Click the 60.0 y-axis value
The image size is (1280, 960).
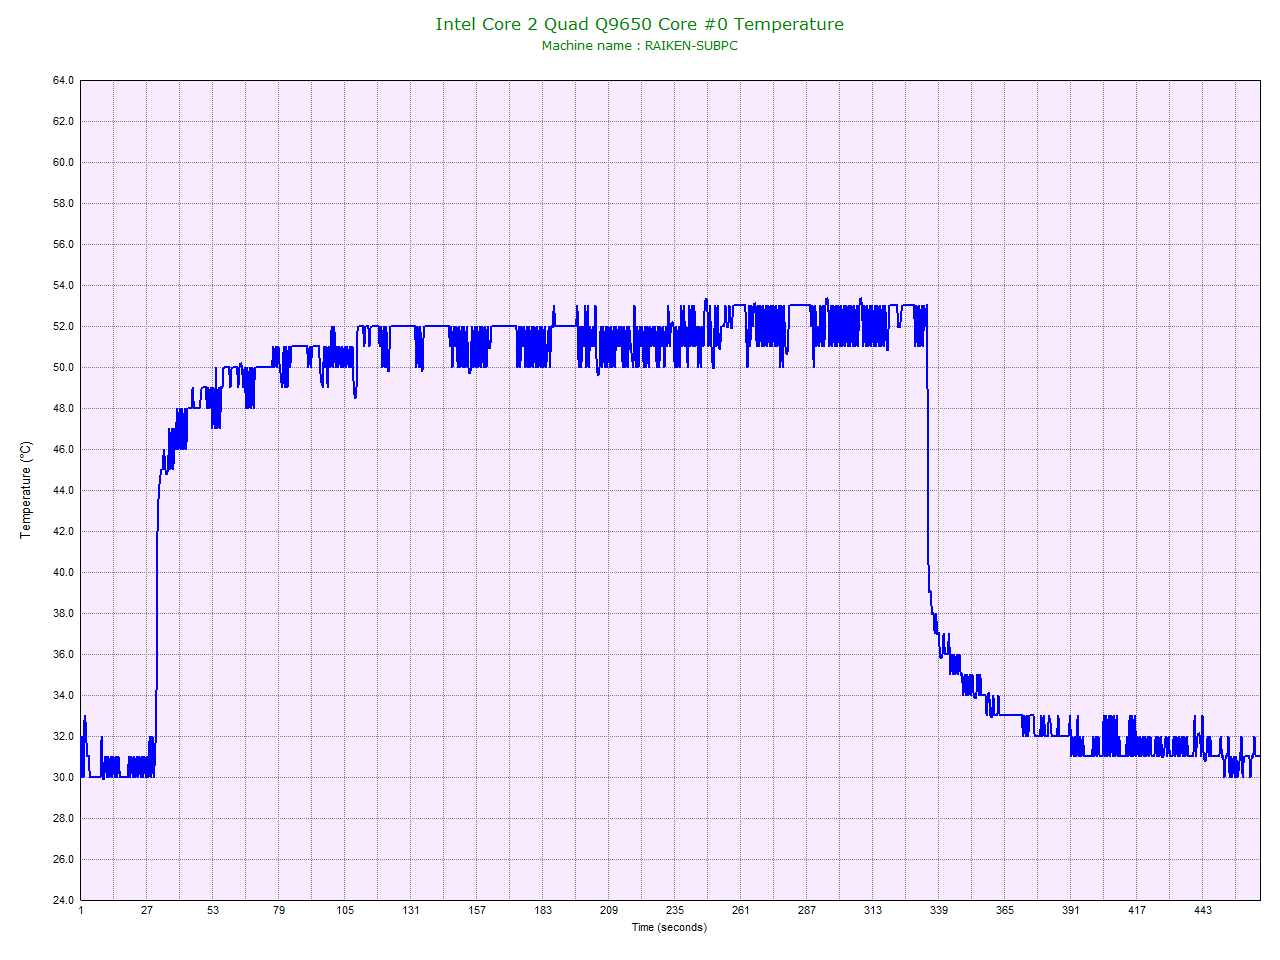[63, 162]
